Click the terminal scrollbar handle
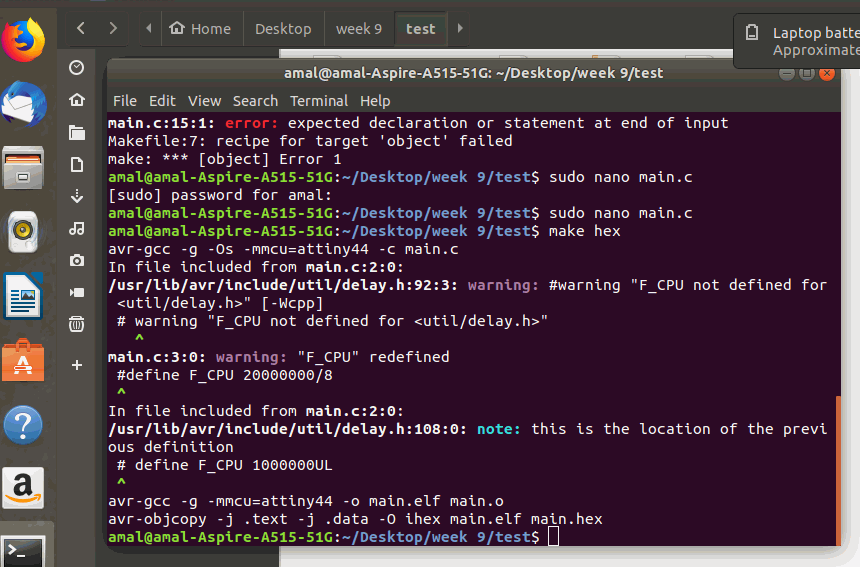 point(838,470)
